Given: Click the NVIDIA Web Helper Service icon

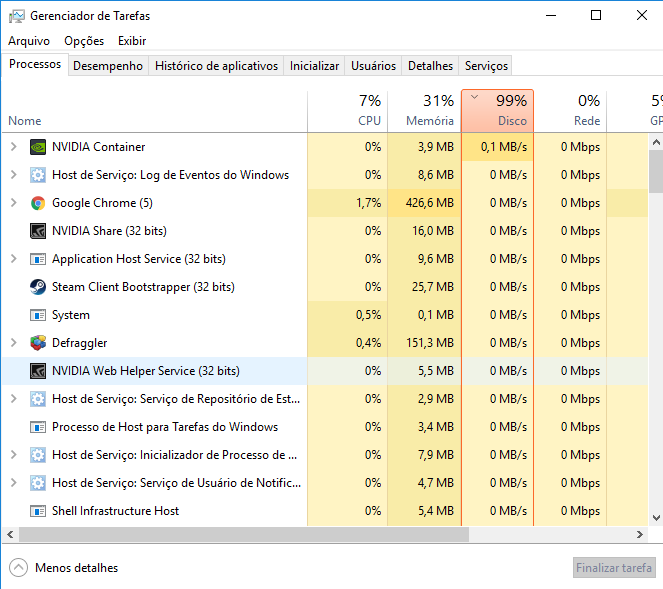Looking at the screenshot, I should coord(38,371).
